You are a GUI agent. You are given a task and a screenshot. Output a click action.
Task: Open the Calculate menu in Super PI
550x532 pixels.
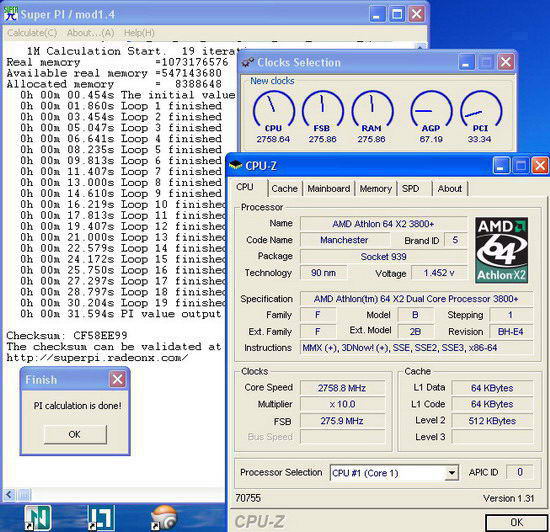point(32,33)
